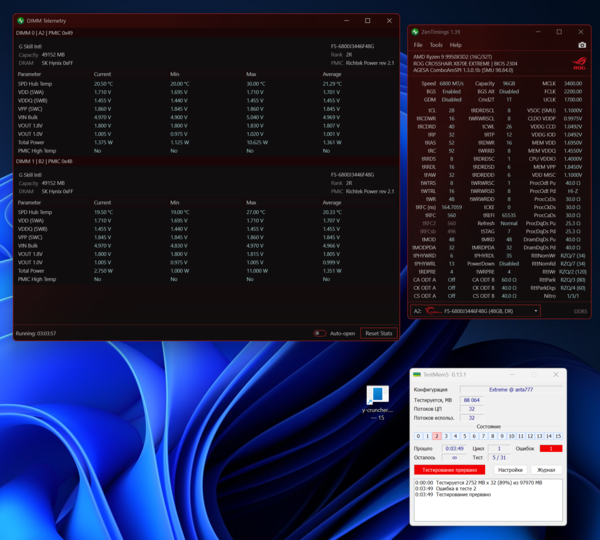Click the ROG logo in ZenTimings
Viewport: 600px width, 540px height.
point(579,64)
